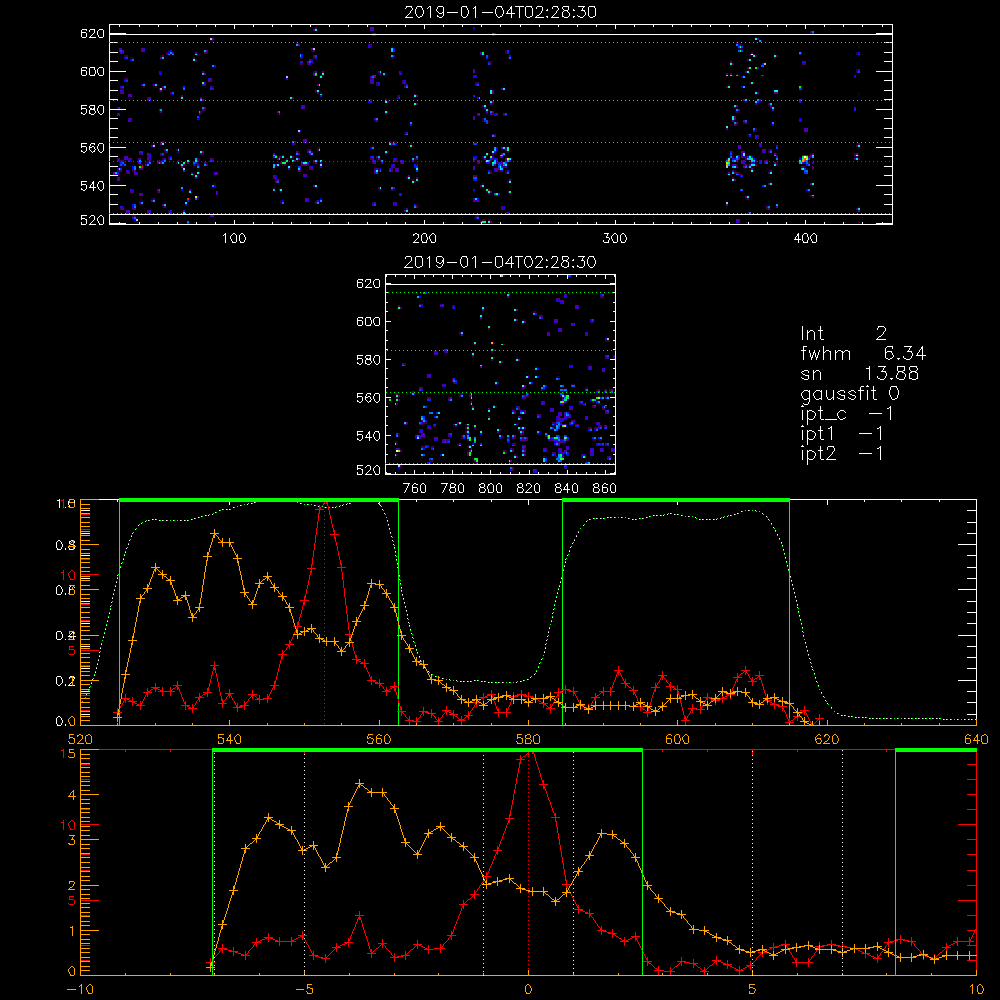Image resolution: width=1000 pixels, height=1000 pixels.
Task: Click y-axis label 520 of the wide top image
Action: coord(92,220)
